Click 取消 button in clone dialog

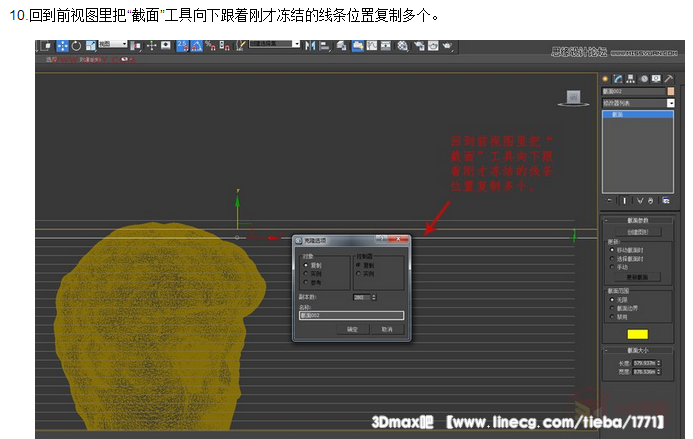(386, 328)
